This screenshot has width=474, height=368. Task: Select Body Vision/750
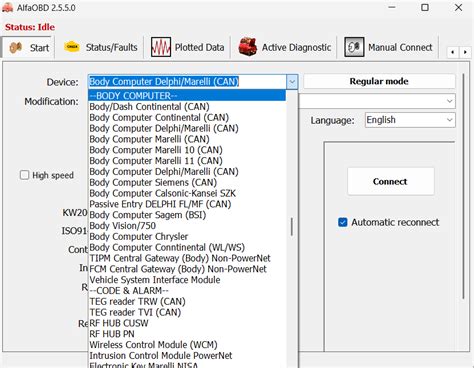click(187, 226)
